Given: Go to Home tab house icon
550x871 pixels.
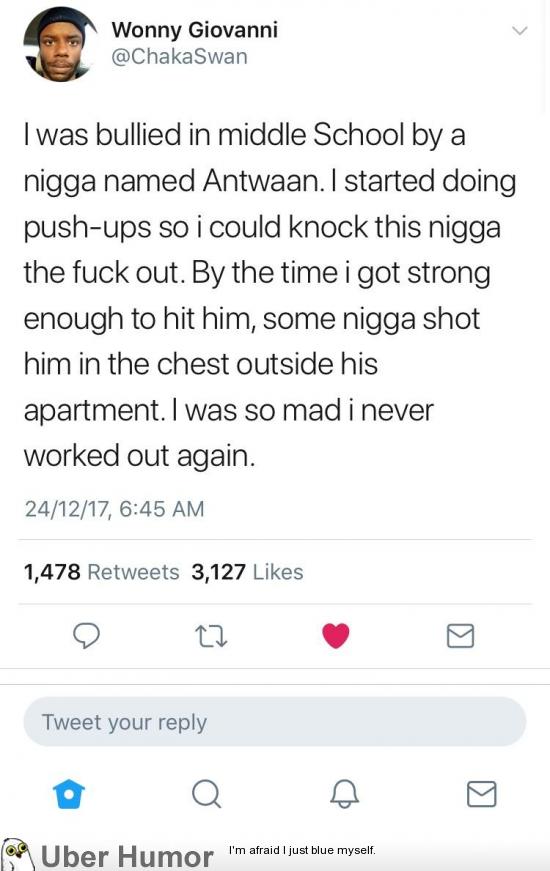Looking at the screenshot, I should coord(69,794).
